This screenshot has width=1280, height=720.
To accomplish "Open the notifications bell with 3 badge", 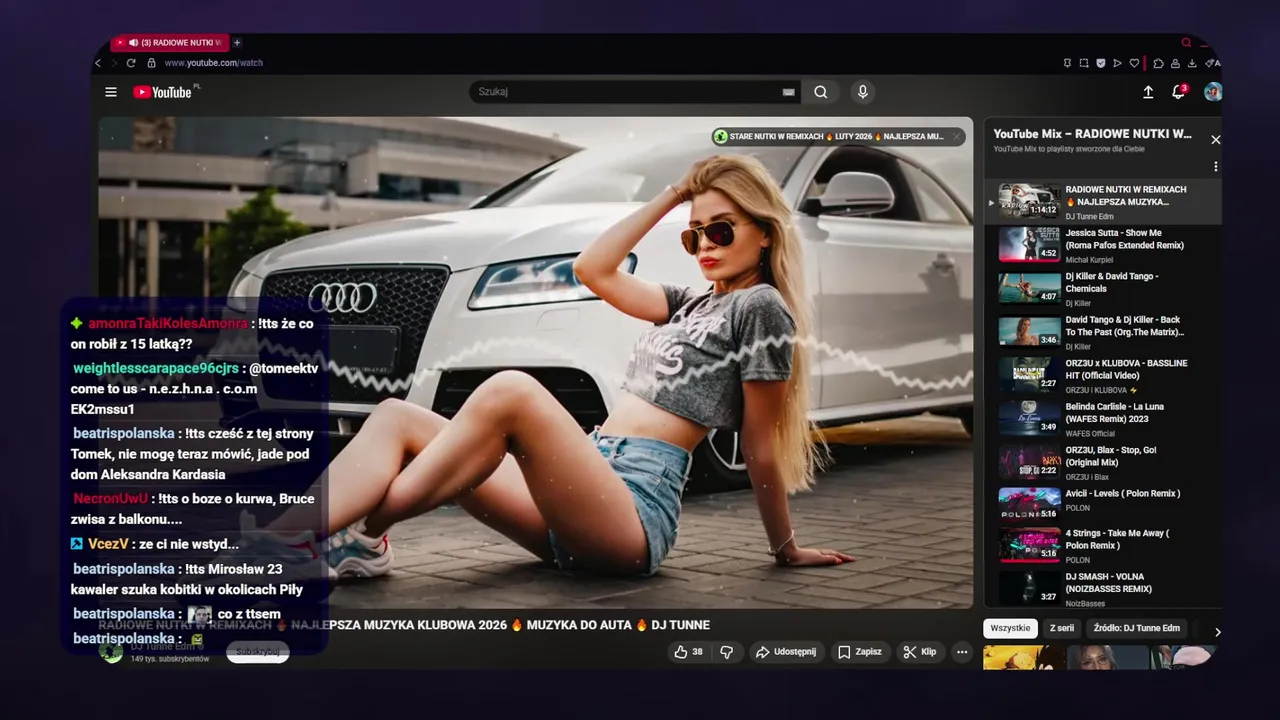I will (x=1179, y=92).
